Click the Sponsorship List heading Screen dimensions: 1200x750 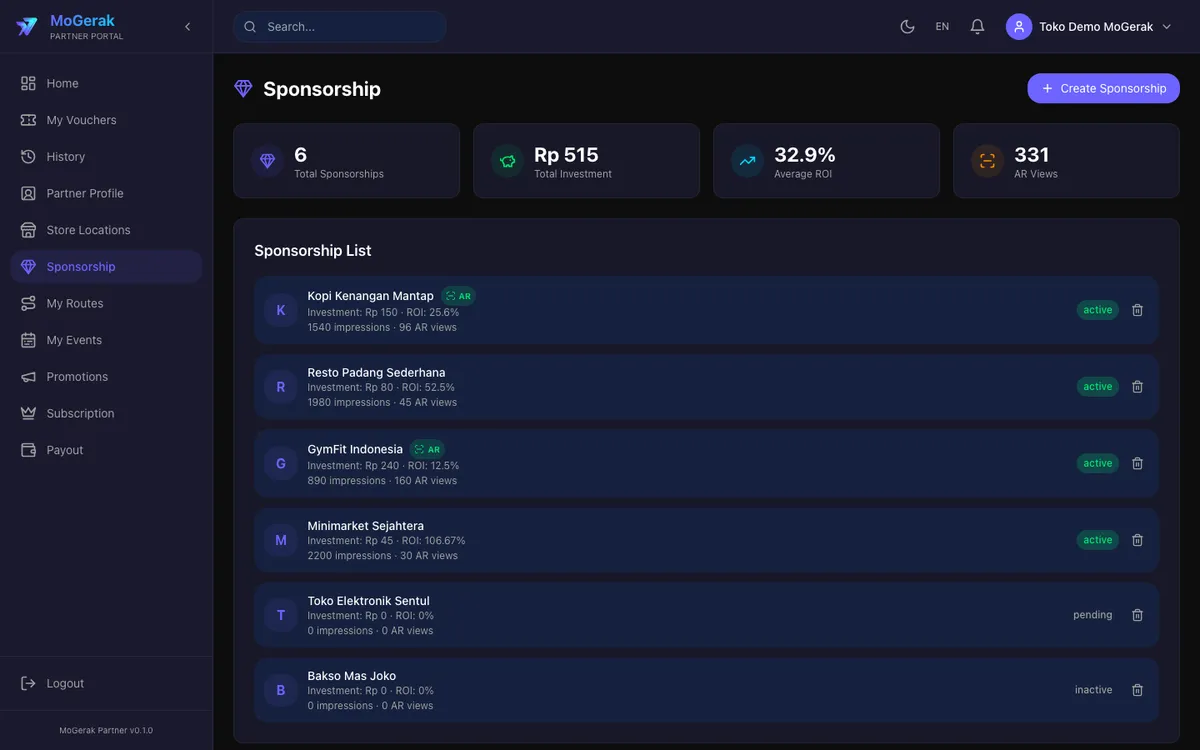coord(313,251)
